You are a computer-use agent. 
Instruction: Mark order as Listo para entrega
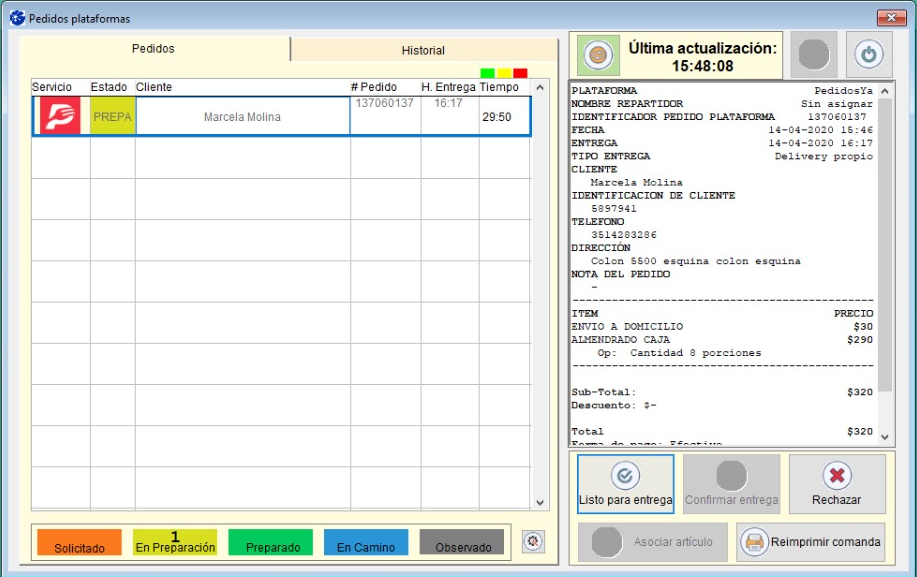[x=626, y=484]
